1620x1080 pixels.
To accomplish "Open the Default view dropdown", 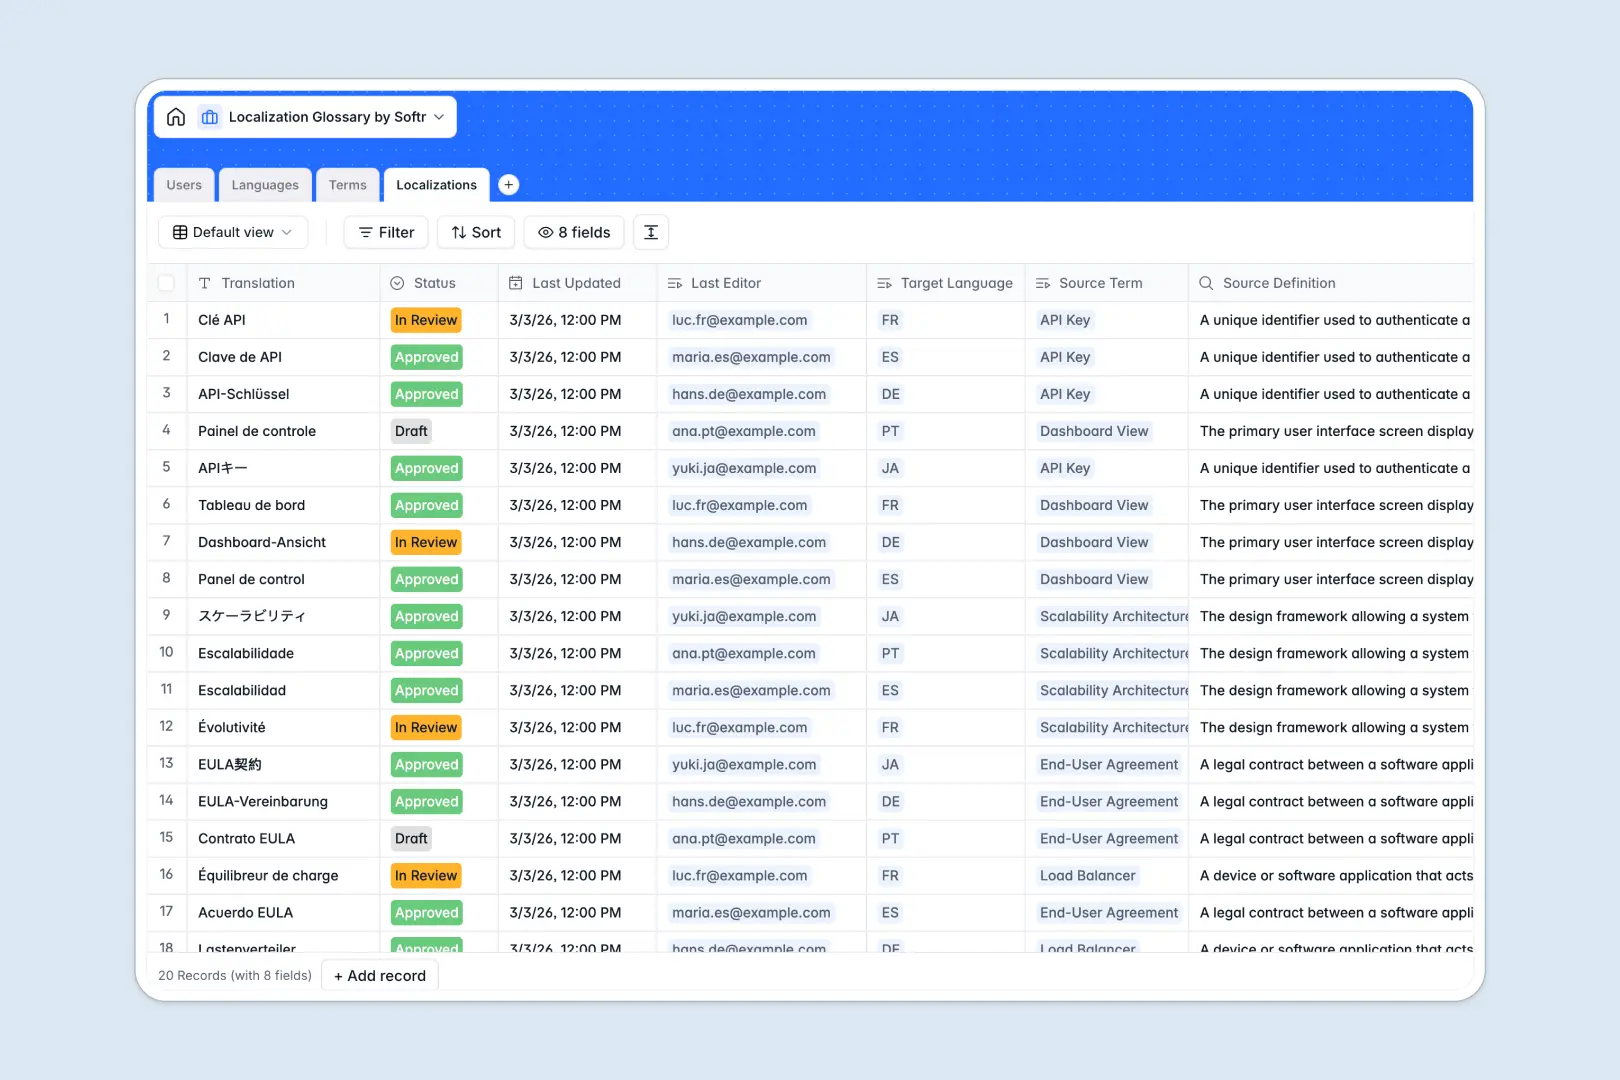I will (x=233, y=232).
